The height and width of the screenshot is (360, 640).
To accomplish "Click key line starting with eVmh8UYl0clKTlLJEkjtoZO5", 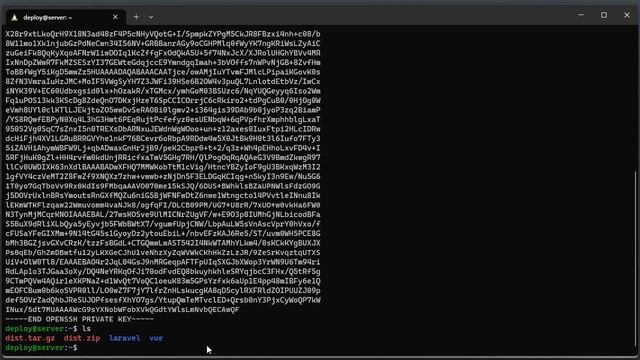I will point(163,110).
